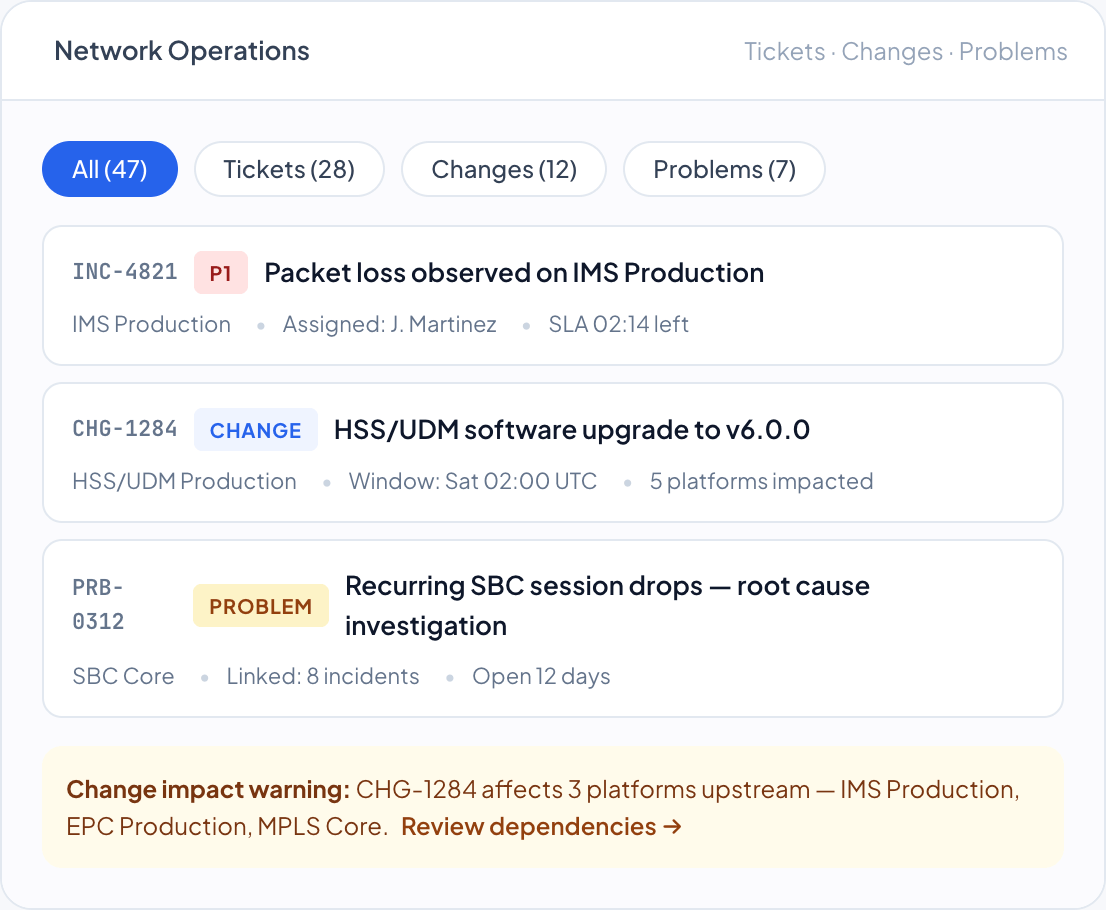Click the IMS Production platform label on INC-4821
Viewport: 1106px width, 910px height.
pyautogui.click(x=152, y=324)
